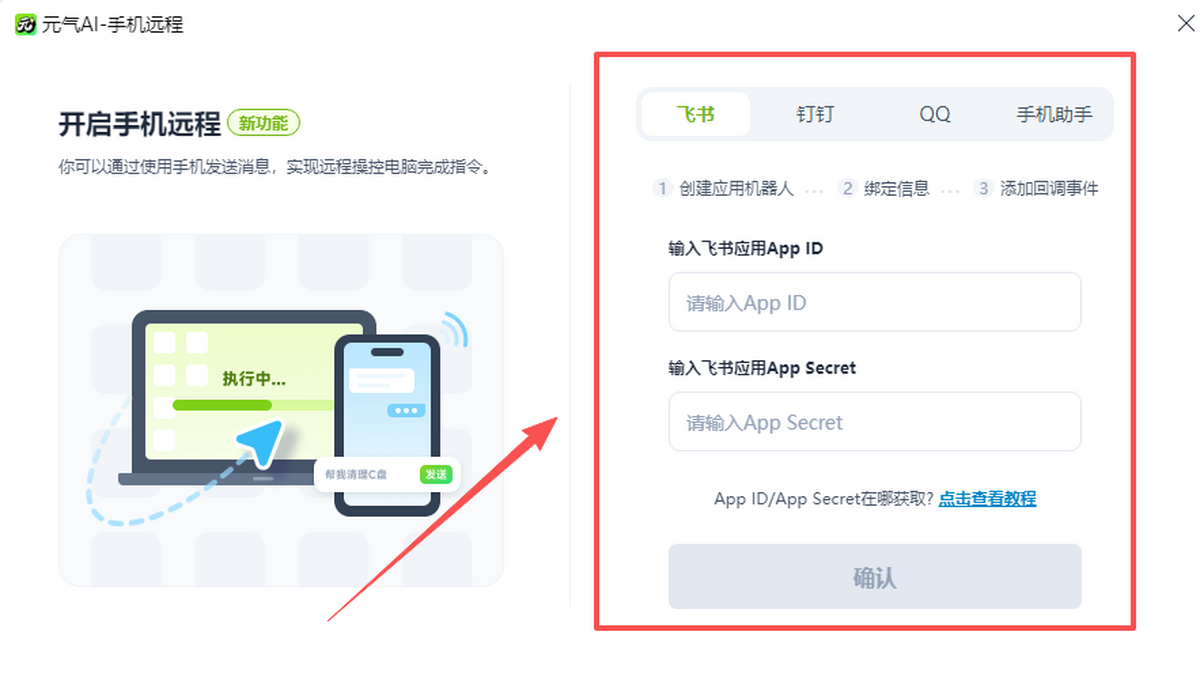Open the 手机助手 tab

click(1054, 114)
